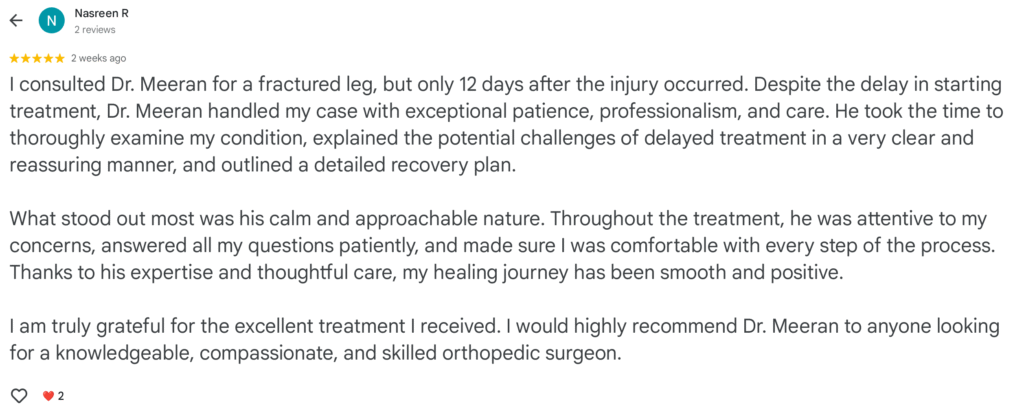Click the second yellow rating star
Image resolution: width=1024 pixels, height=406 pixels.
[25, 58]
